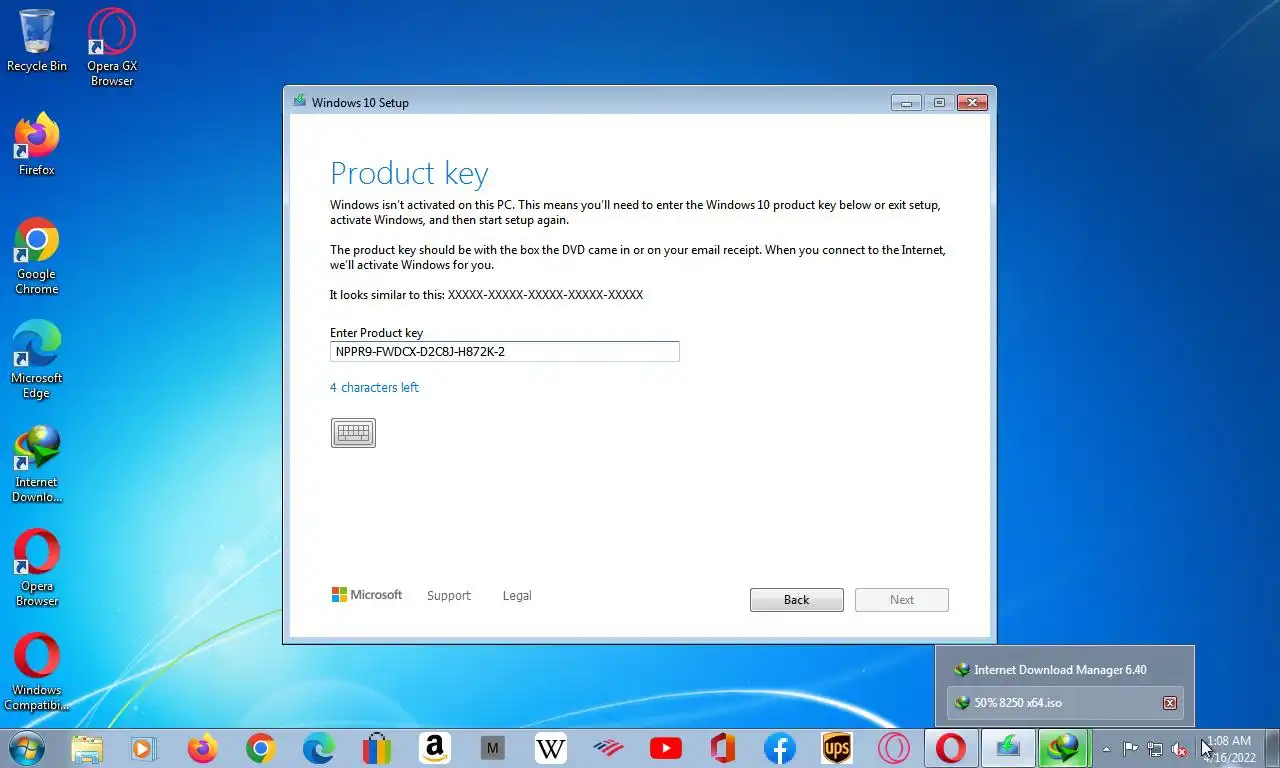Screen dimensions: 1280x768
Task: Open the Windows Start menu
Action: [26, 748]
